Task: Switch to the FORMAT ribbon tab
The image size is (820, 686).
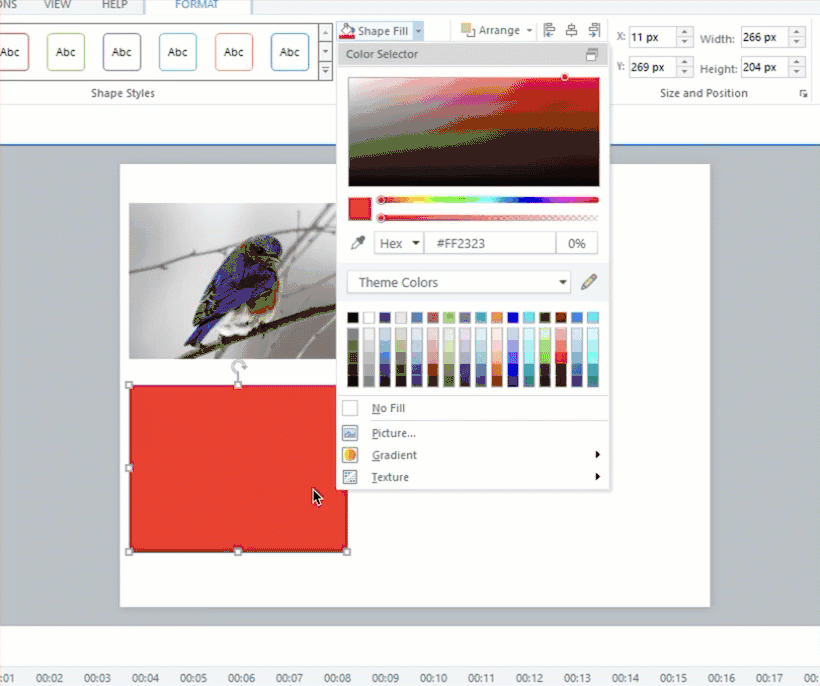Action: click(196, 5)
